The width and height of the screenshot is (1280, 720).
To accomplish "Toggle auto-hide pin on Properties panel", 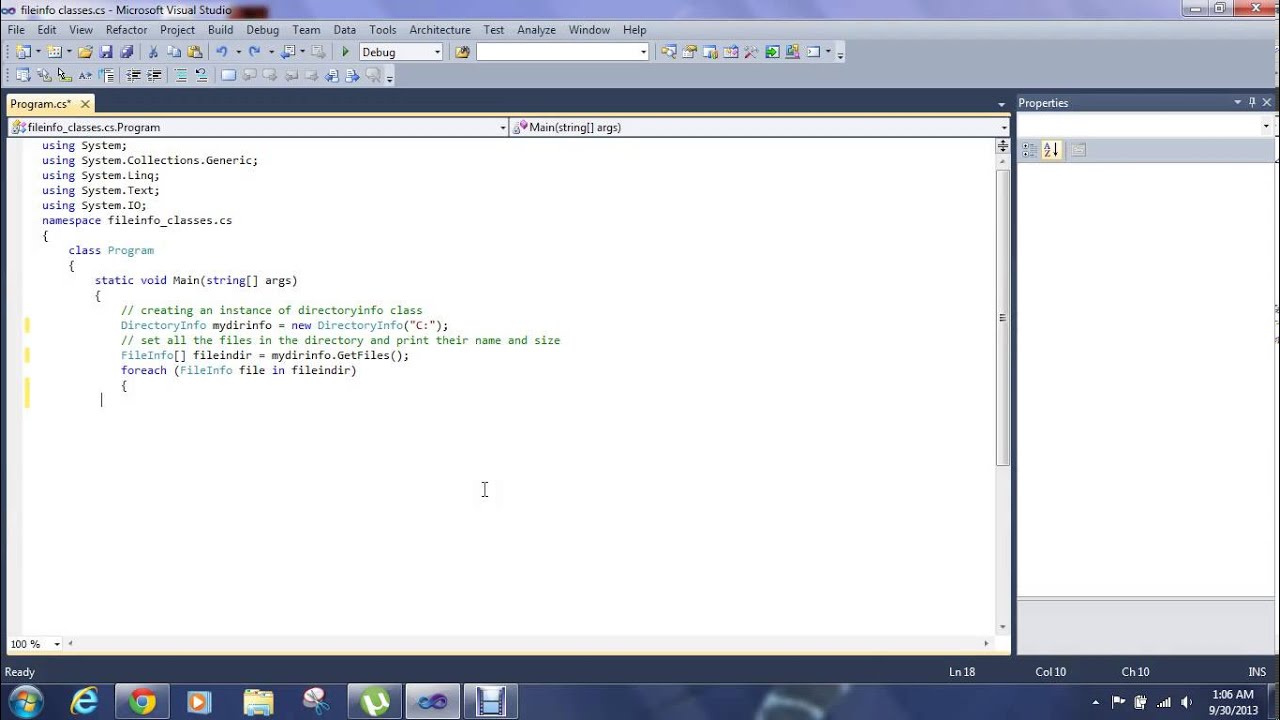I will (x=1252, y=102).
